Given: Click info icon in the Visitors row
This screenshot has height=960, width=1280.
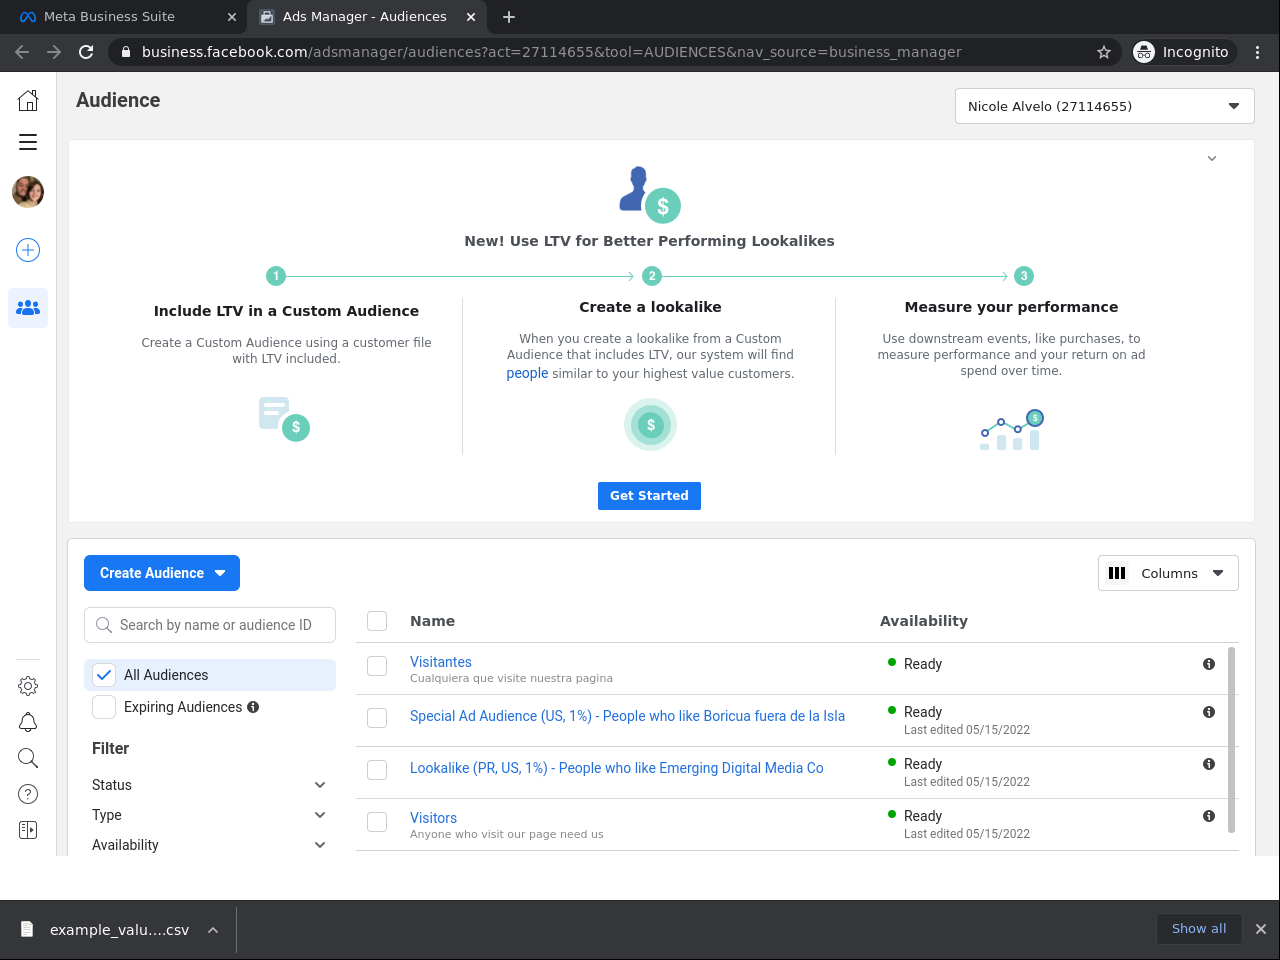Looking at the screenshot, I should coord(1209,816).
